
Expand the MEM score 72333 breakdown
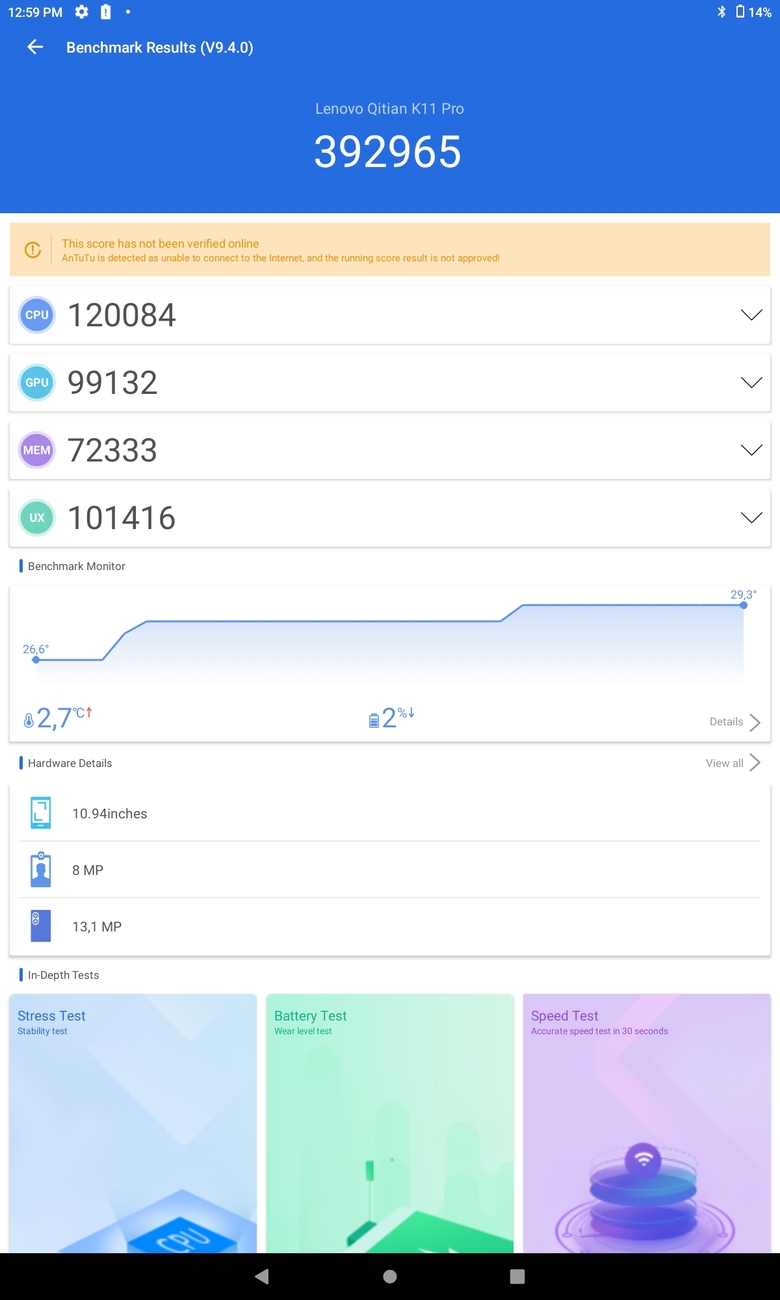pos(751,450)
